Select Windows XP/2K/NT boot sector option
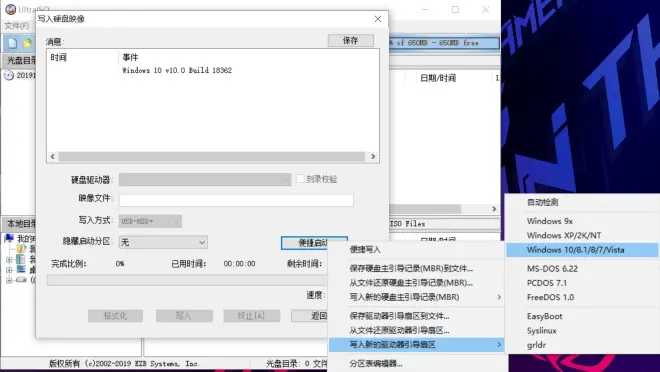Image resolution: width=660 pixels, height=372 pixels. coord(564,235)
